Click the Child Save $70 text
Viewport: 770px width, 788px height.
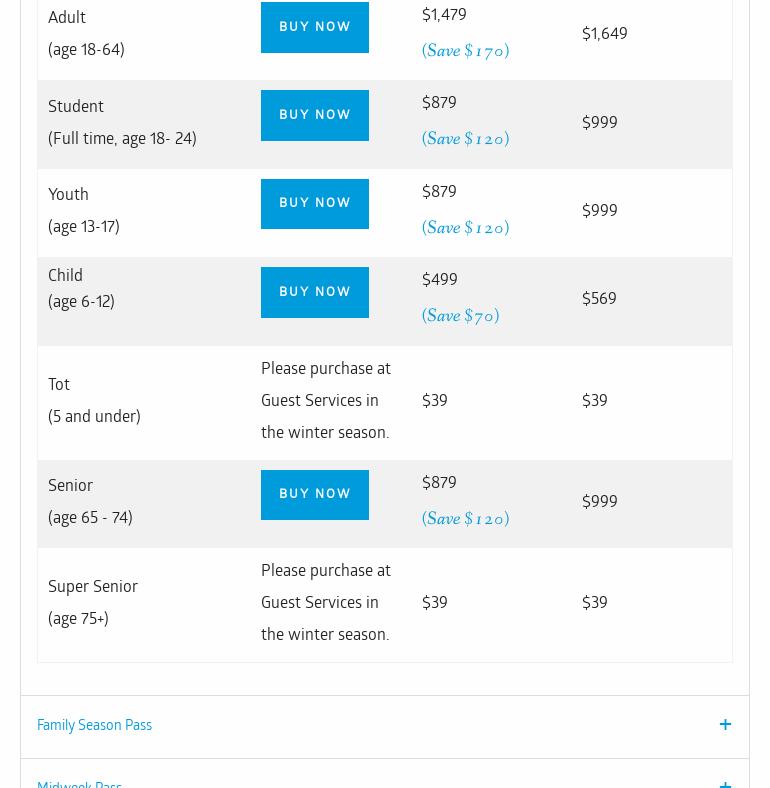(460, 316)
